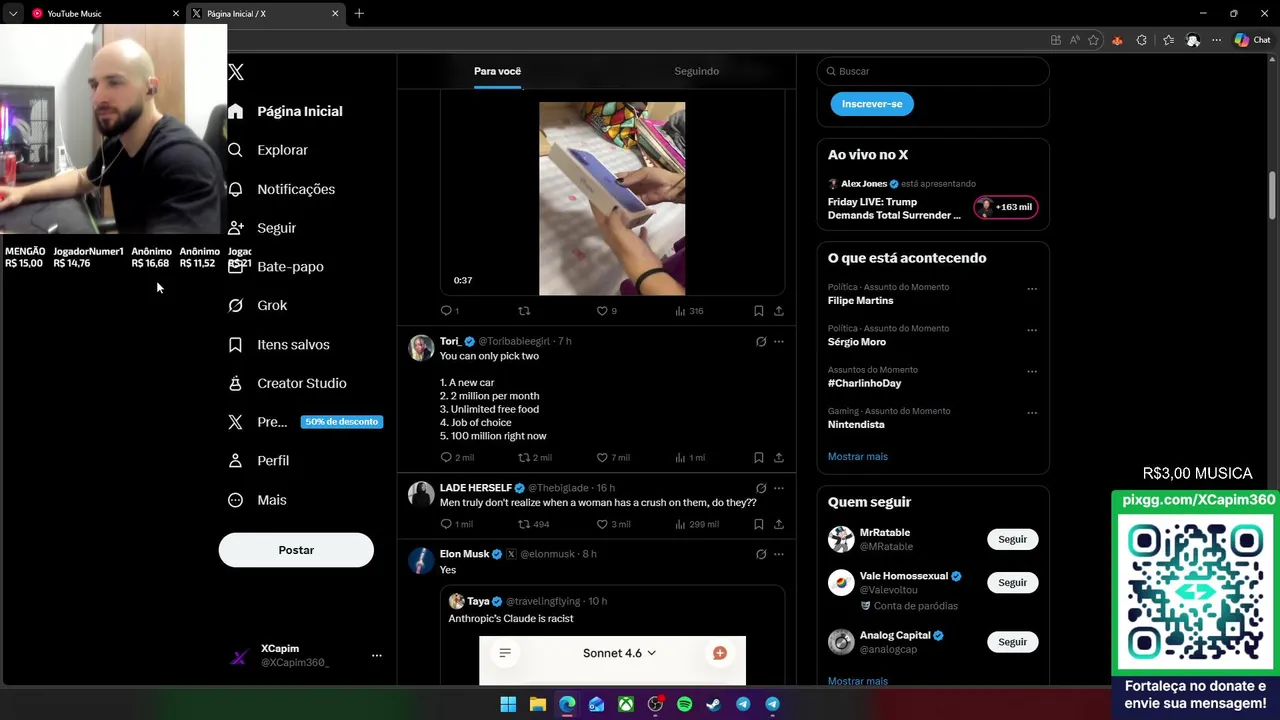Open Bate-papo in sidebar

[x=276, y=267]
